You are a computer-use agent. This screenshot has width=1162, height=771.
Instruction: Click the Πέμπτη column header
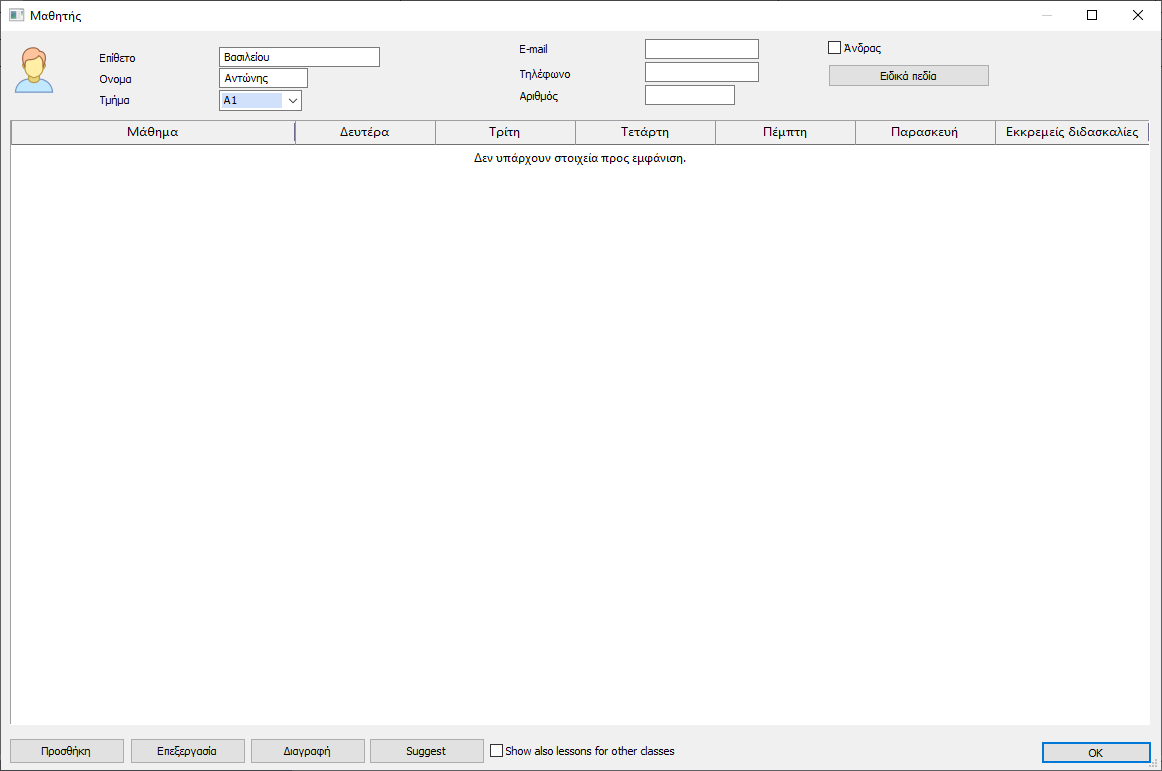point(785,132)
